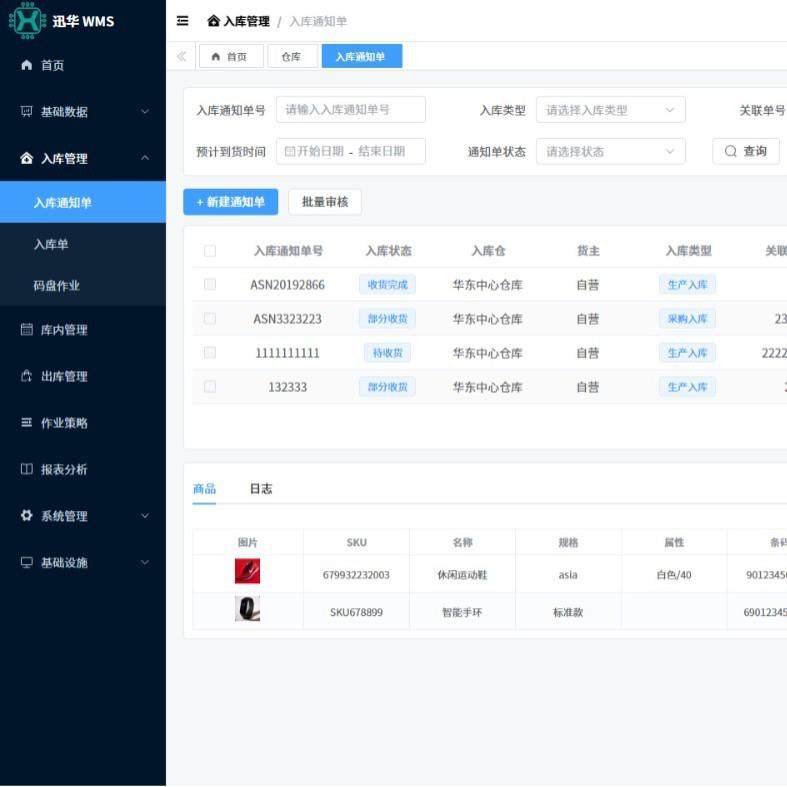
Task: Open 库内管理 menu text
Action: click(x=64, y=330)
